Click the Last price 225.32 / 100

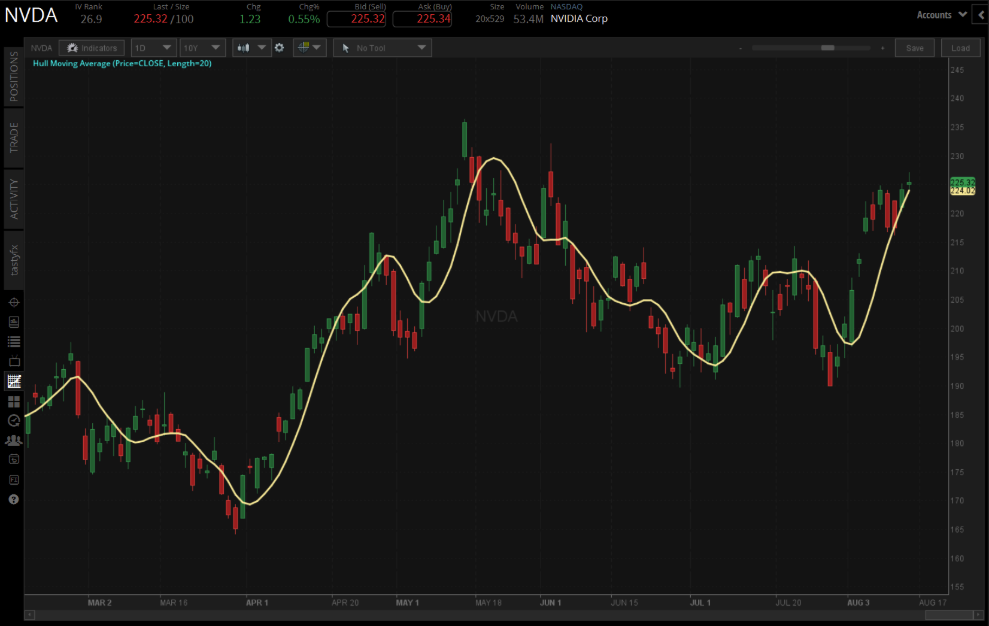tap(163, 19)
